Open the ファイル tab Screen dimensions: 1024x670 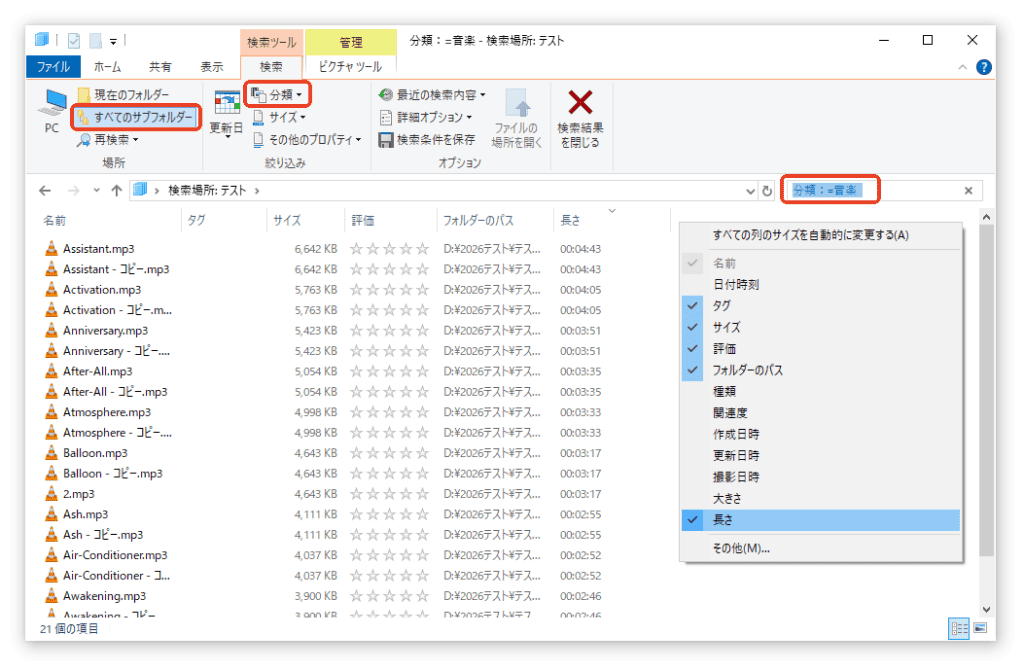tap(53, 67)
